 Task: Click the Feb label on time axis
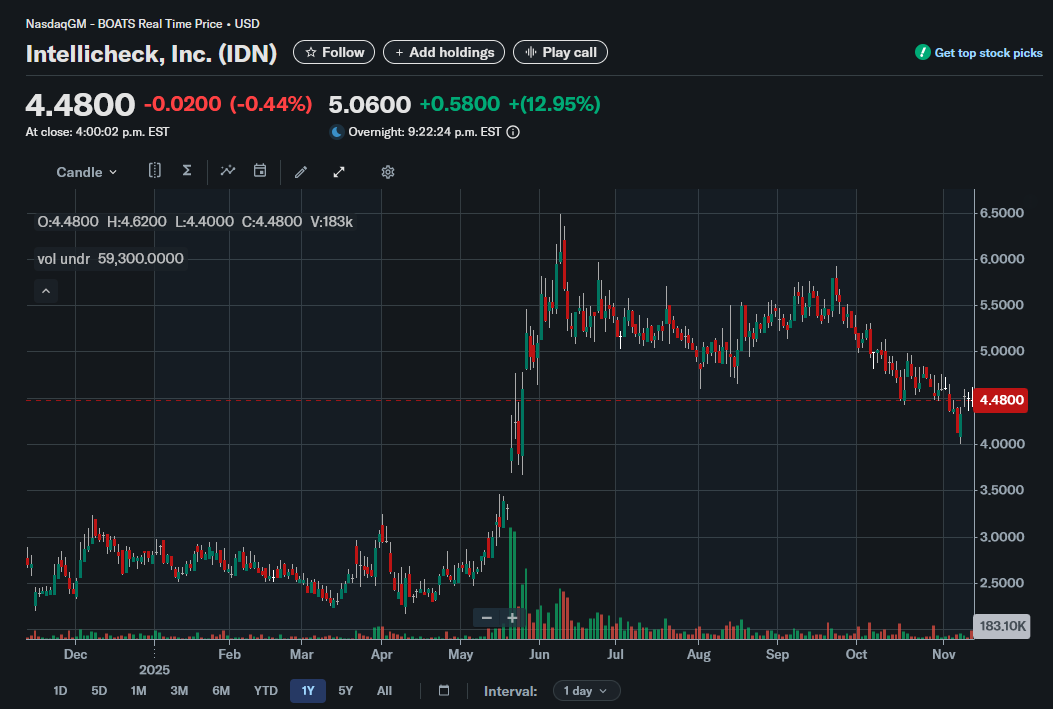pos(229,654)
